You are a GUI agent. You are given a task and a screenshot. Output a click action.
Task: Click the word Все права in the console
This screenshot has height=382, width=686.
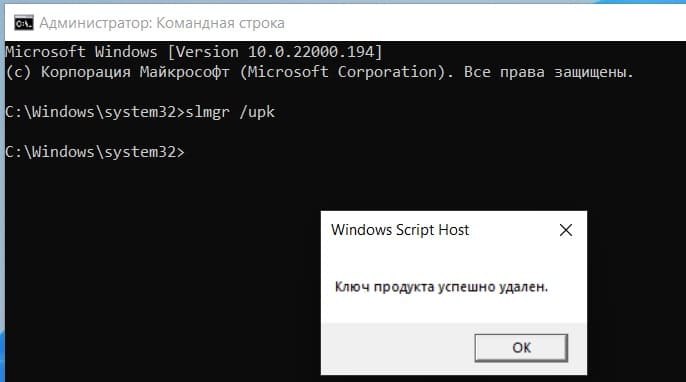pos(504,72)
